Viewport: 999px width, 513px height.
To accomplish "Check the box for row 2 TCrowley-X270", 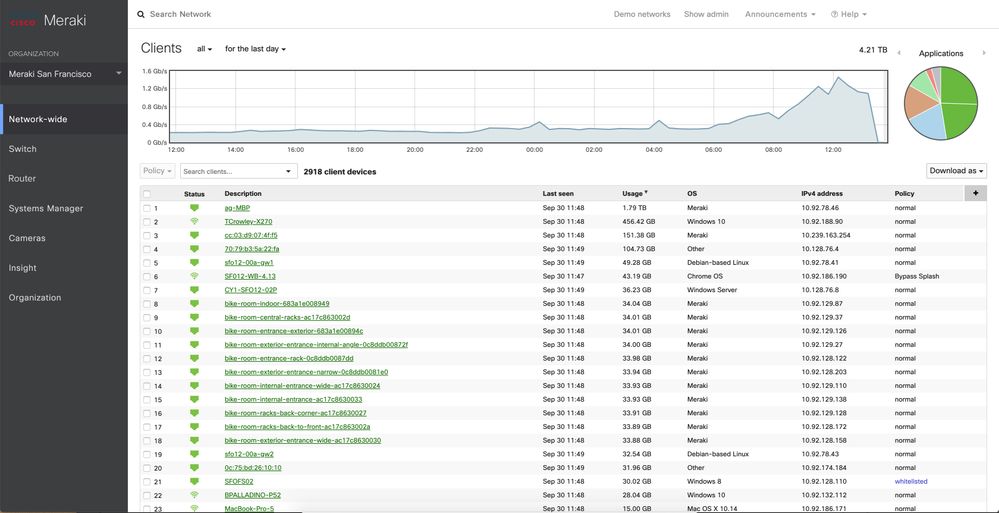I will (x=147, y=222).
